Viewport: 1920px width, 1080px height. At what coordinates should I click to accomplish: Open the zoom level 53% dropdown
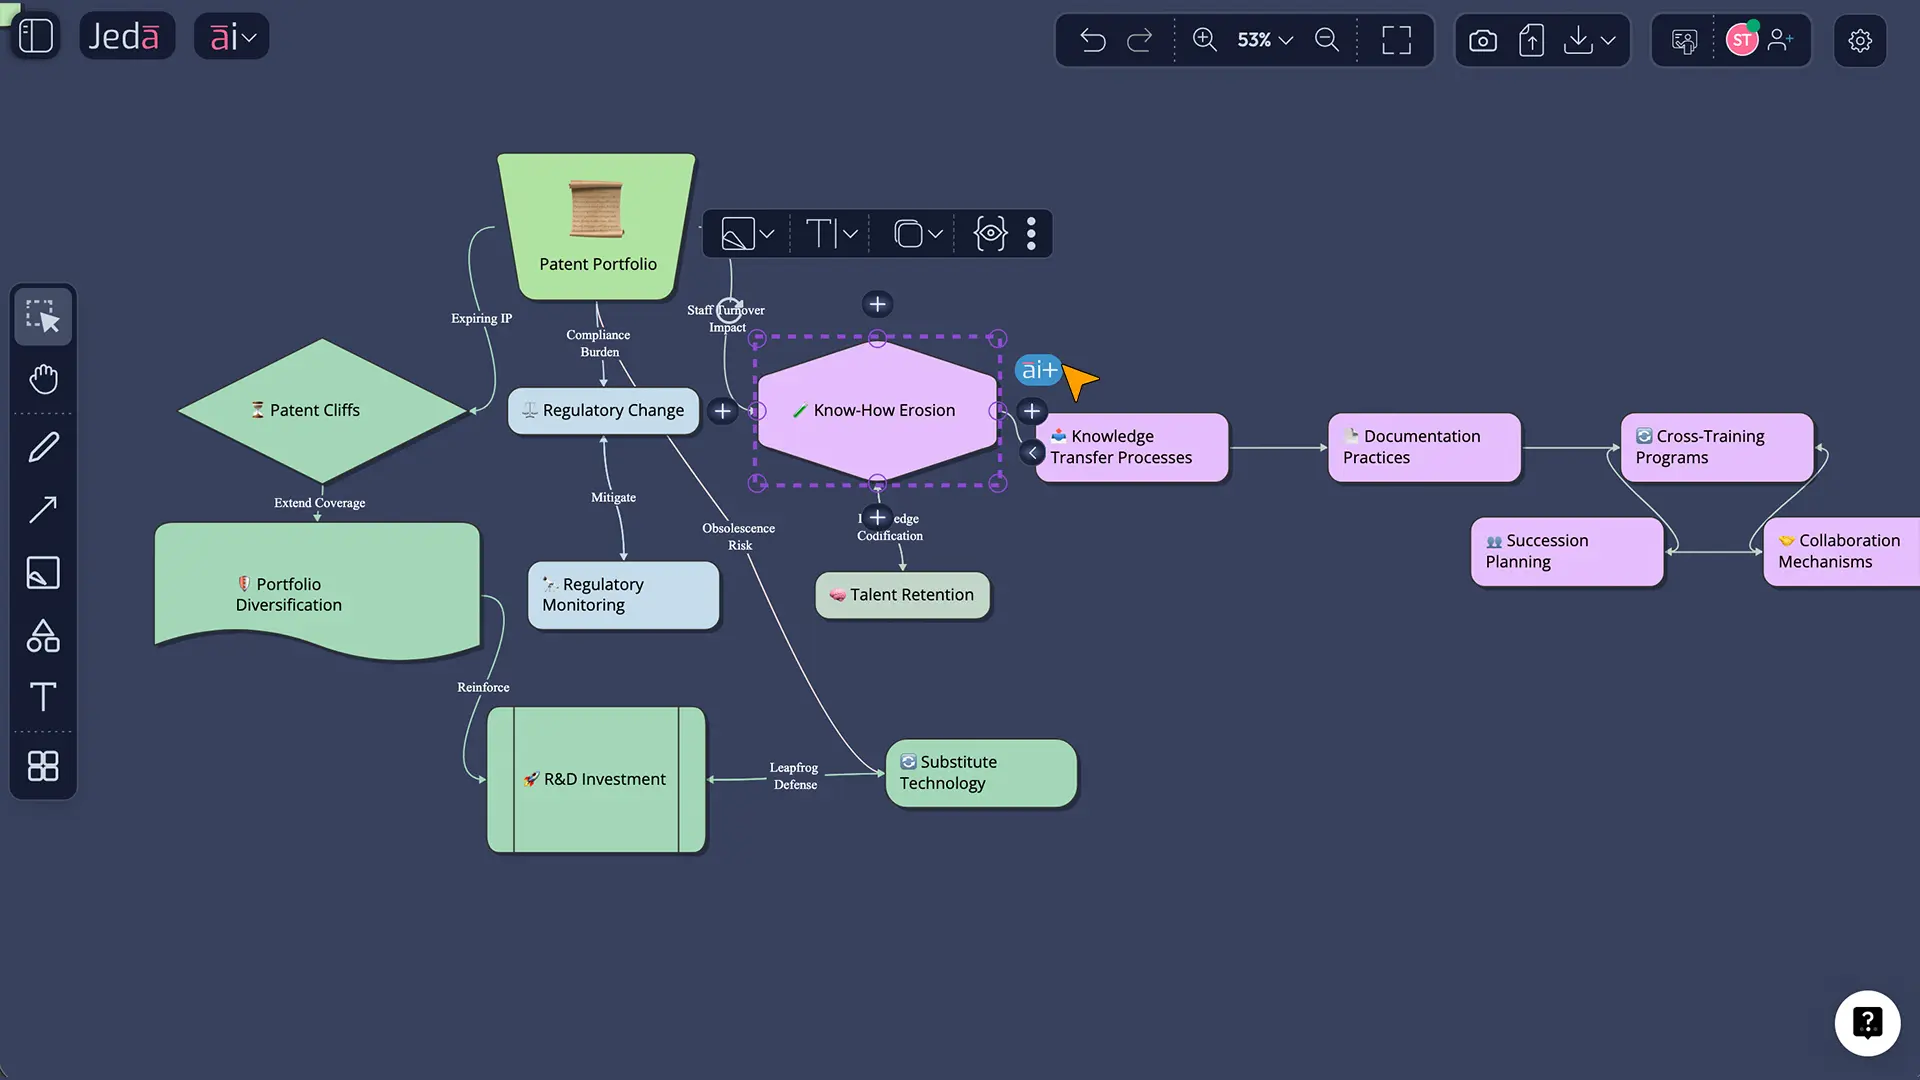tap(1262, 40)
